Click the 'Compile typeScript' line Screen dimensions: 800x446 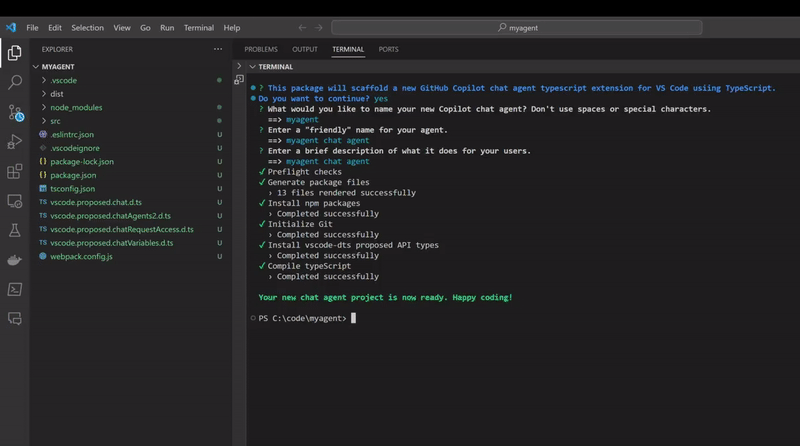[309, 266]
